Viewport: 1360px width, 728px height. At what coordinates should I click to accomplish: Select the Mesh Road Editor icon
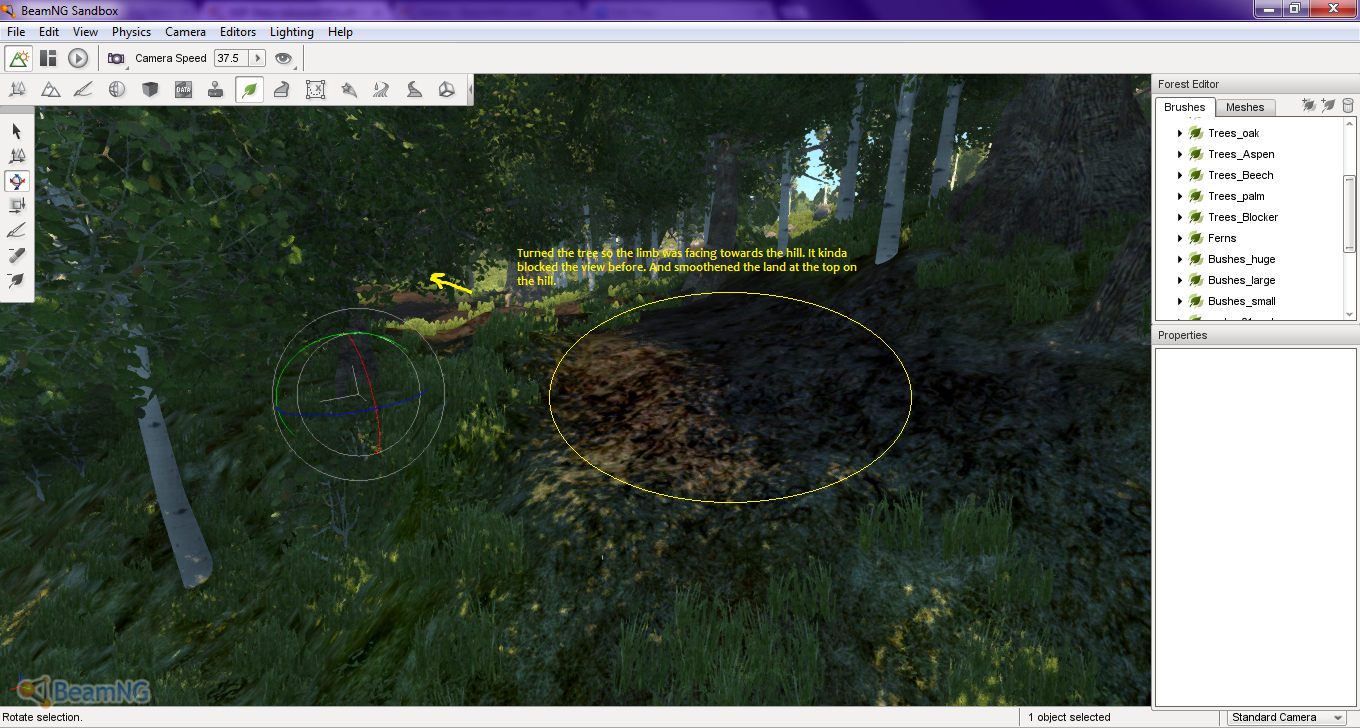tap(282, 89)
